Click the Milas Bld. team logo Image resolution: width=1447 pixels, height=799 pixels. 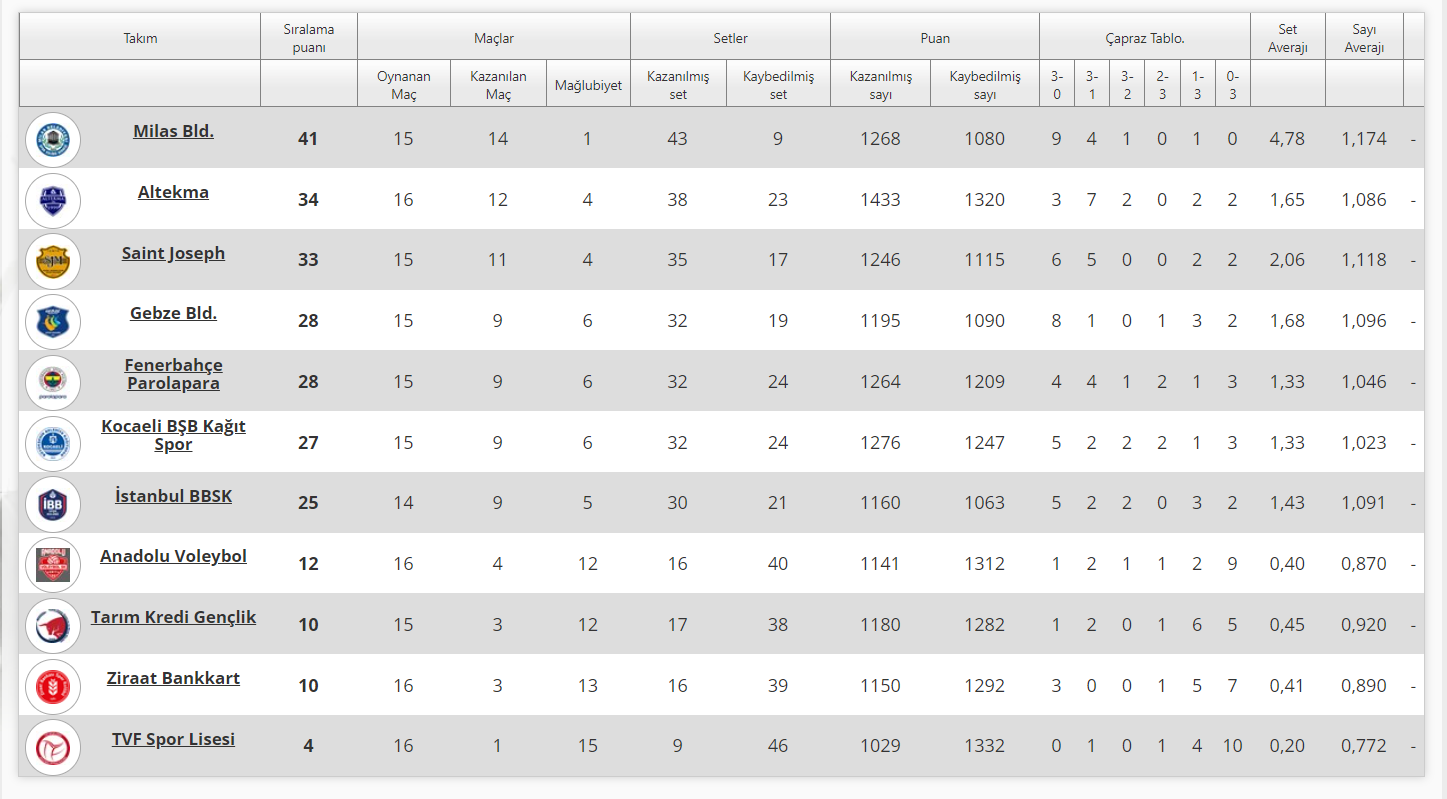click(x=52, y=139)
